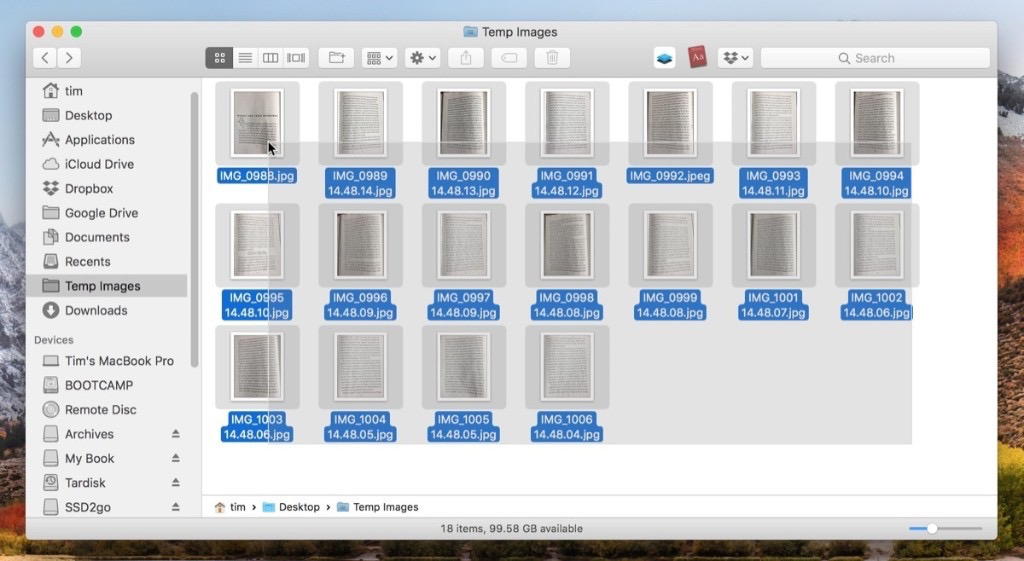
Task: Switch to column view in toolbar
Action: tap(270, 58)
